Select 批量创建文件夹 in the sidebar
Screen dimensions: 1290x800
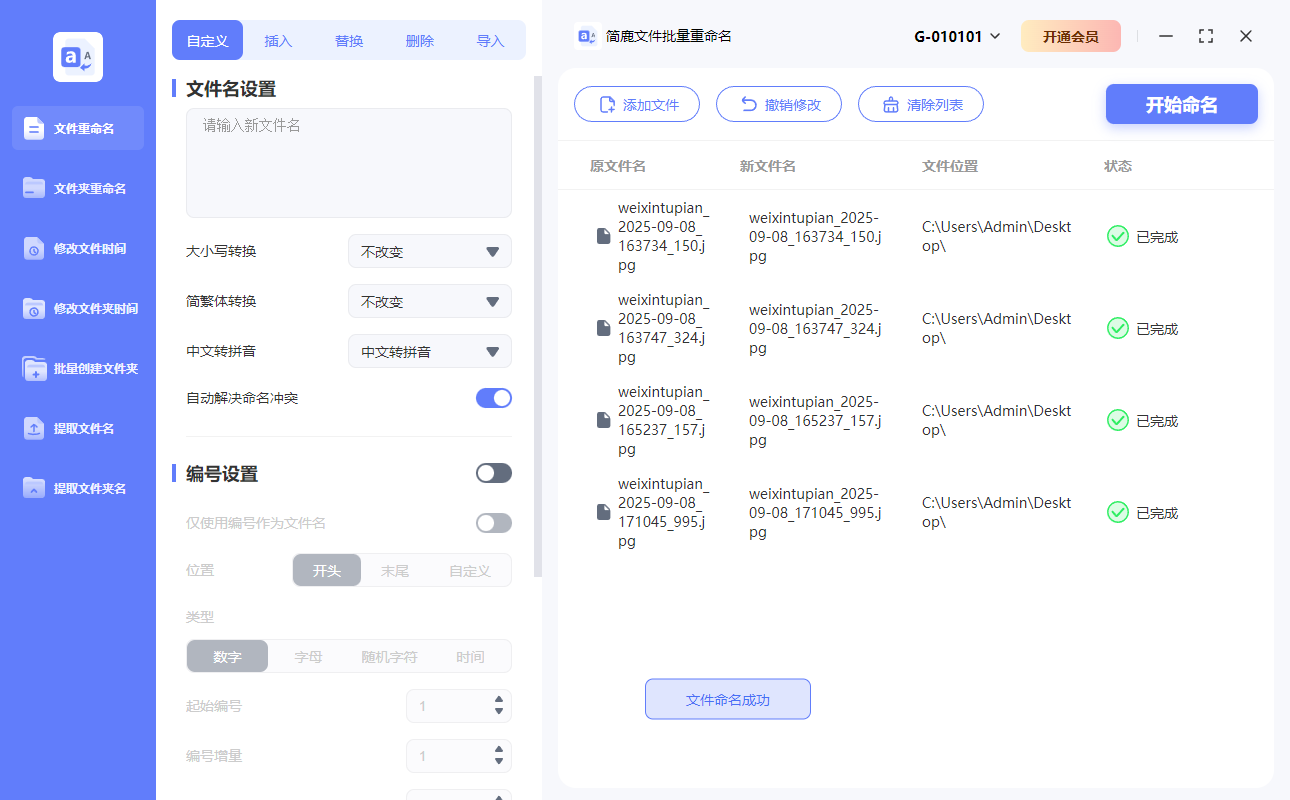[77, 368]
